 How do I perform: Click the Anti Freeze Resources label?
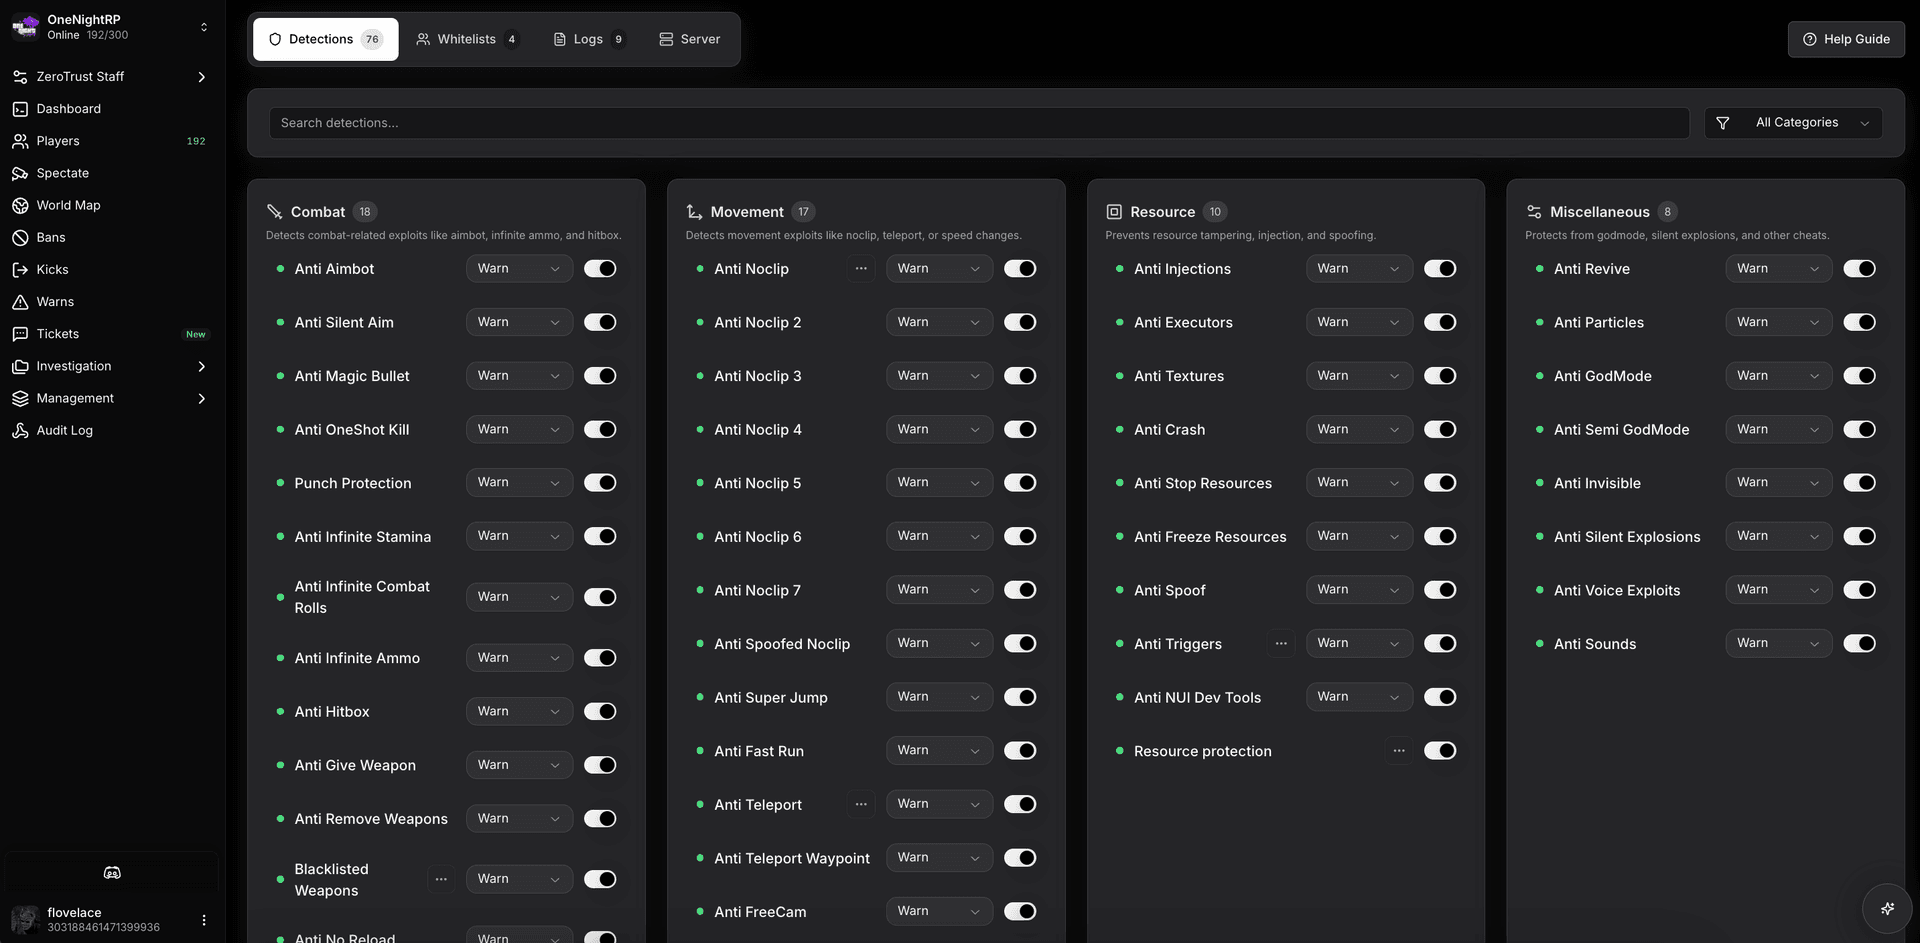(1210, 537)
